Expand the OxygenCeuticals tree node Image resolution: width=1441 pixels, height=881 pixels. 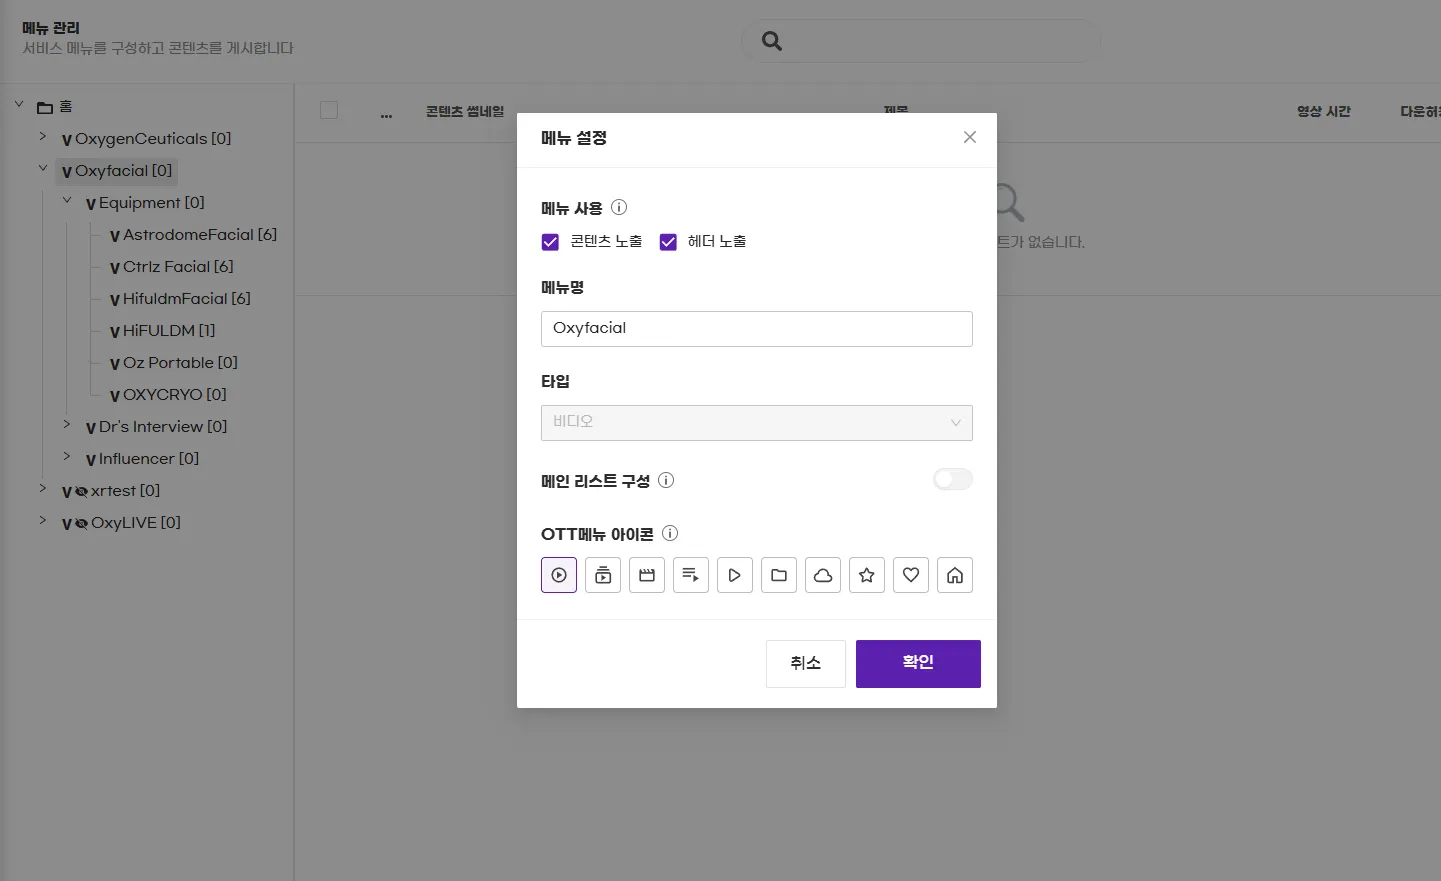[43, 137]
